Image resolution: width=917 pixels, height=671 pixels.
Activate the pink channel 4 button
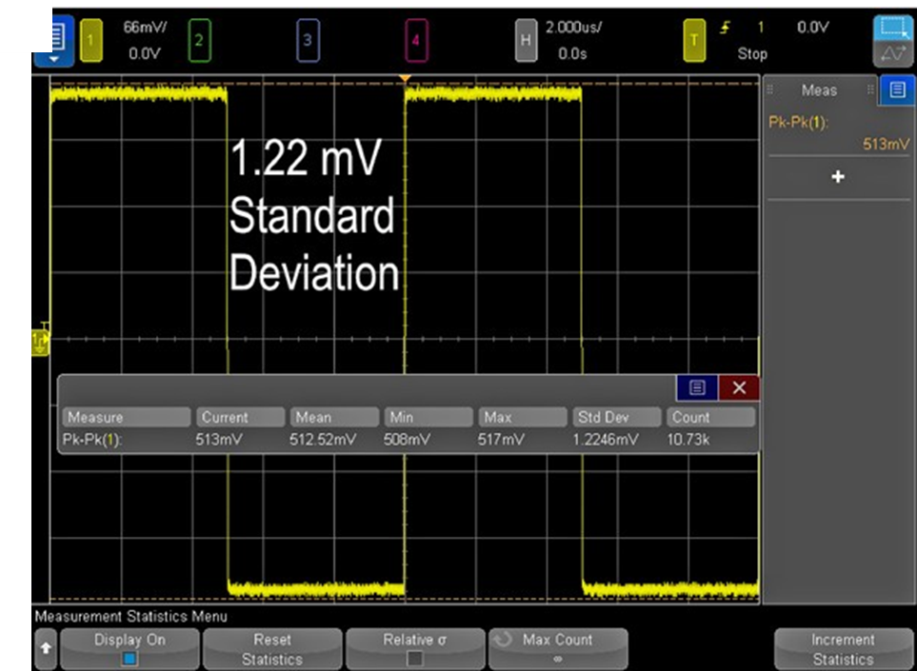point(416,41)
